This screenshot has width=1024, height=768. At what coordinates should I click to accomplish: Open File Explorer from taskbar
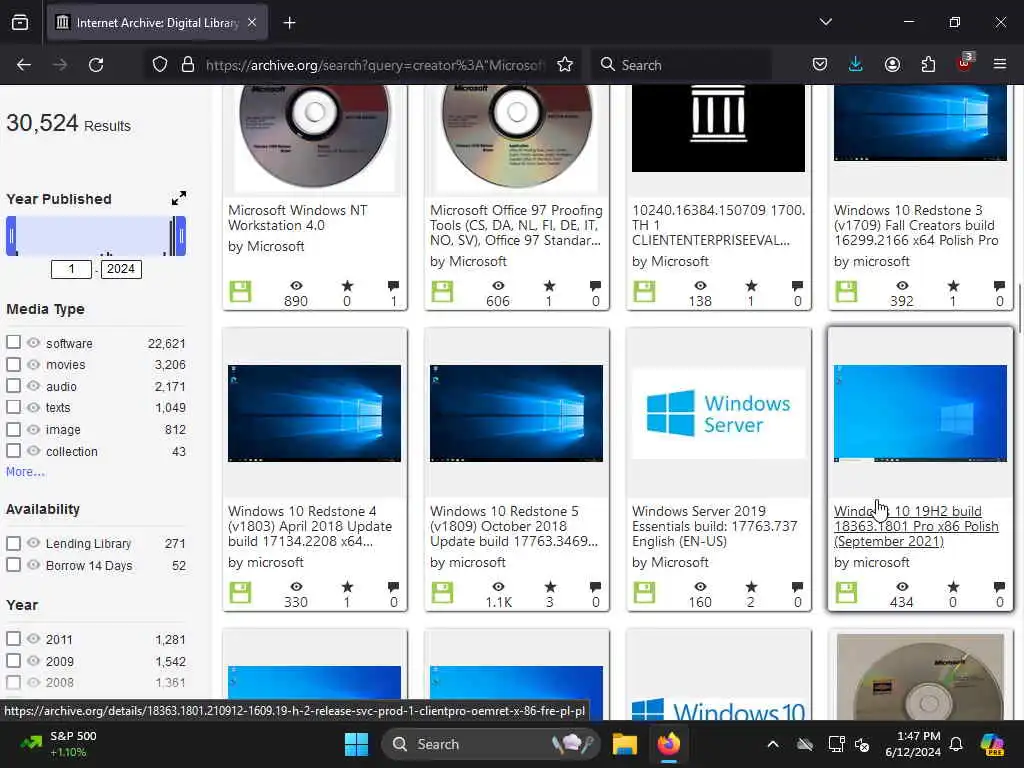624,744
